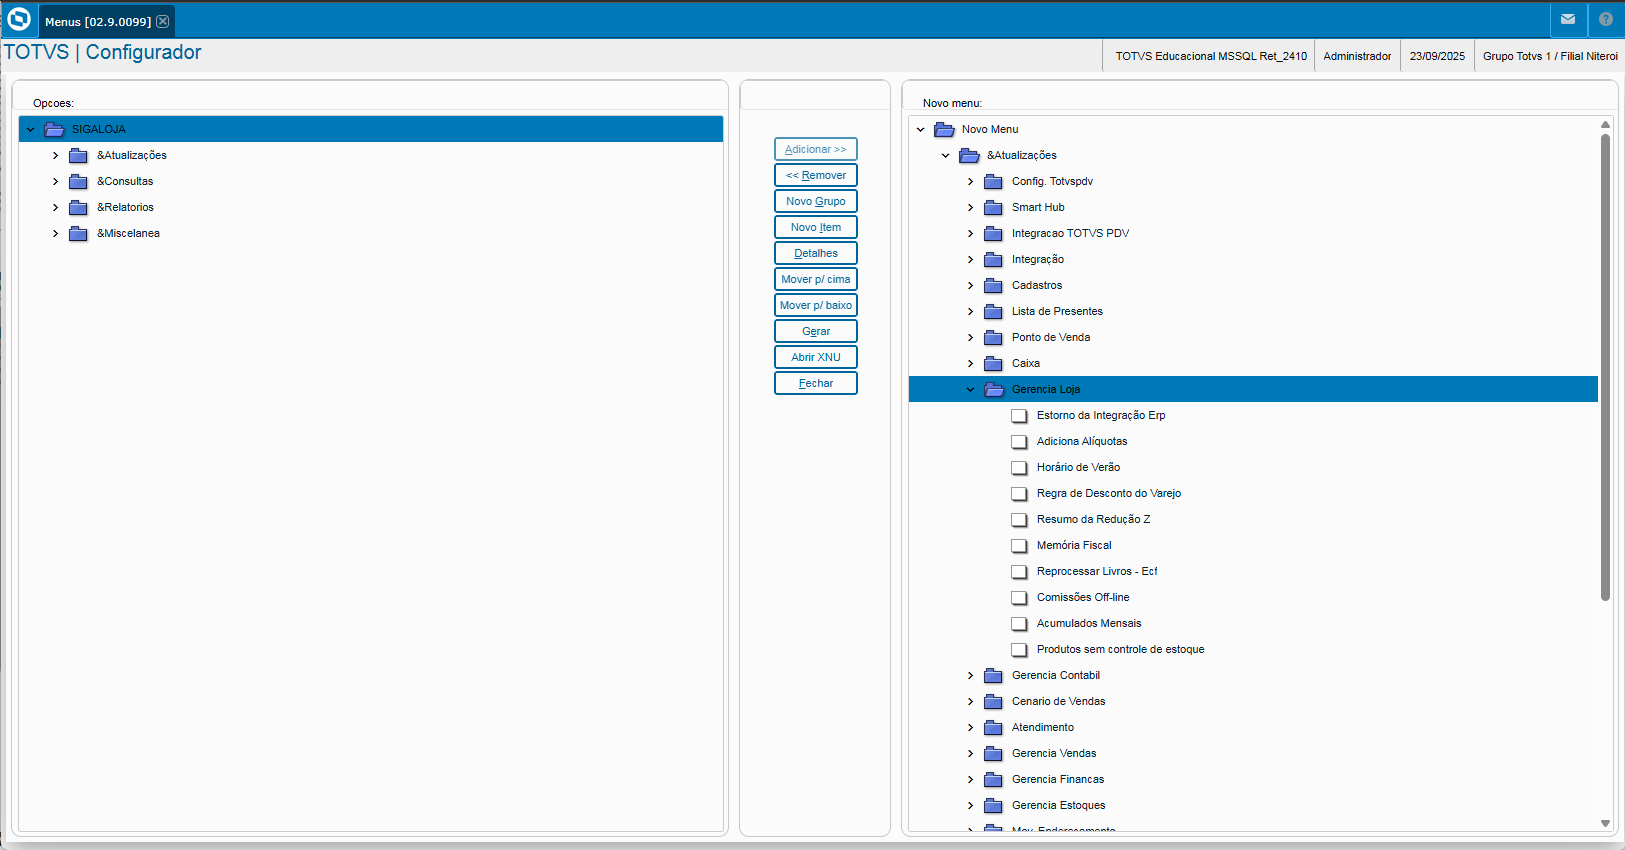The height and width of the screenshot is (850, 1625).
Task: Move selection up with Mover p/ cima
Action: (x=816, y=279)
